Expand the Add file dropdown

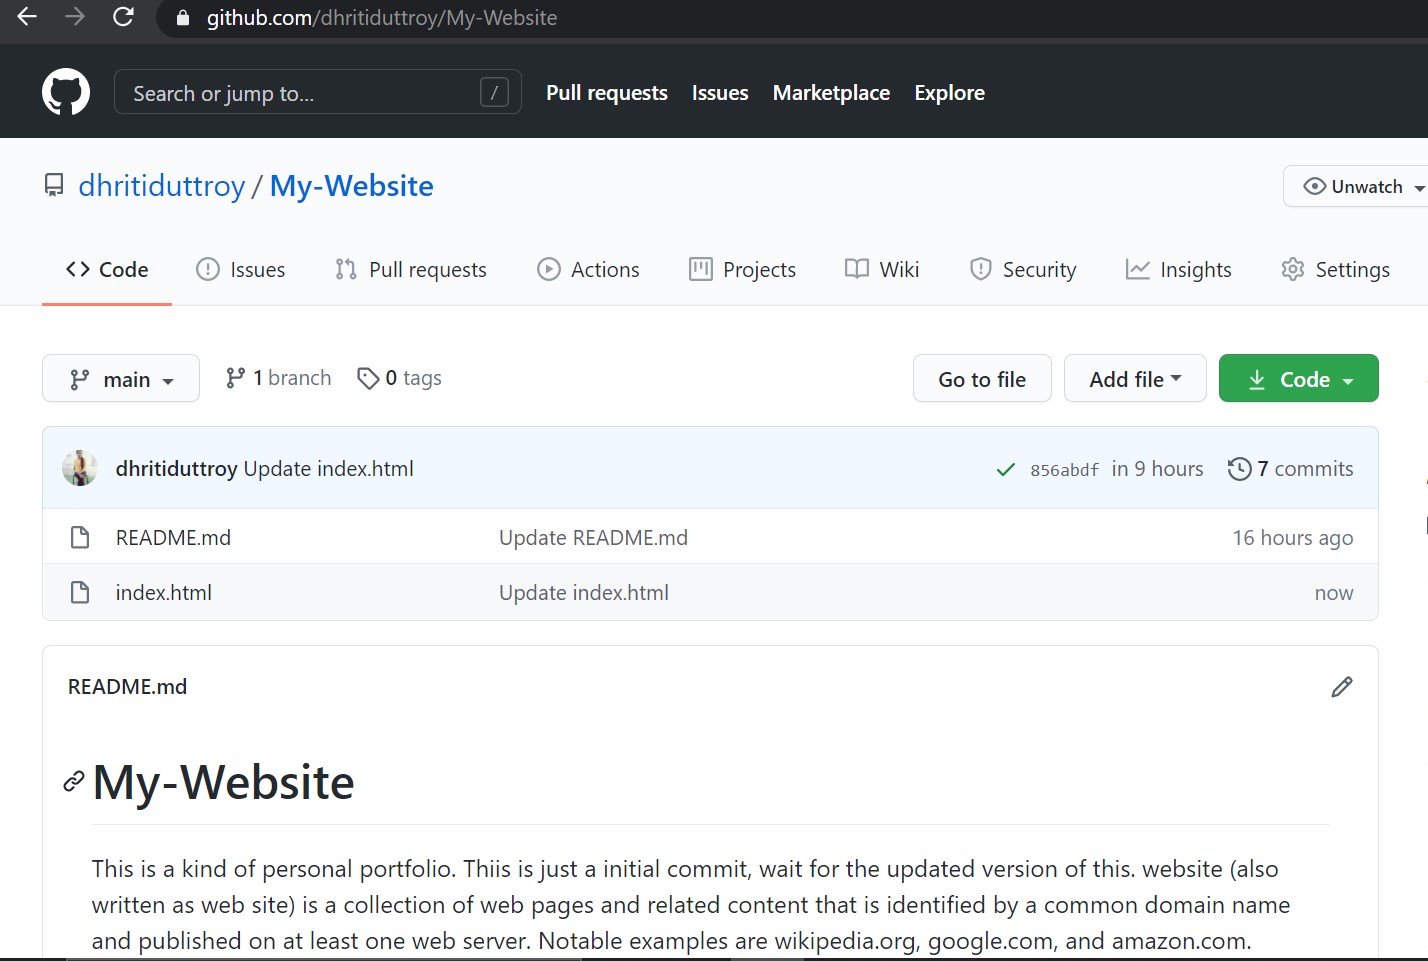click(1135, 379)
